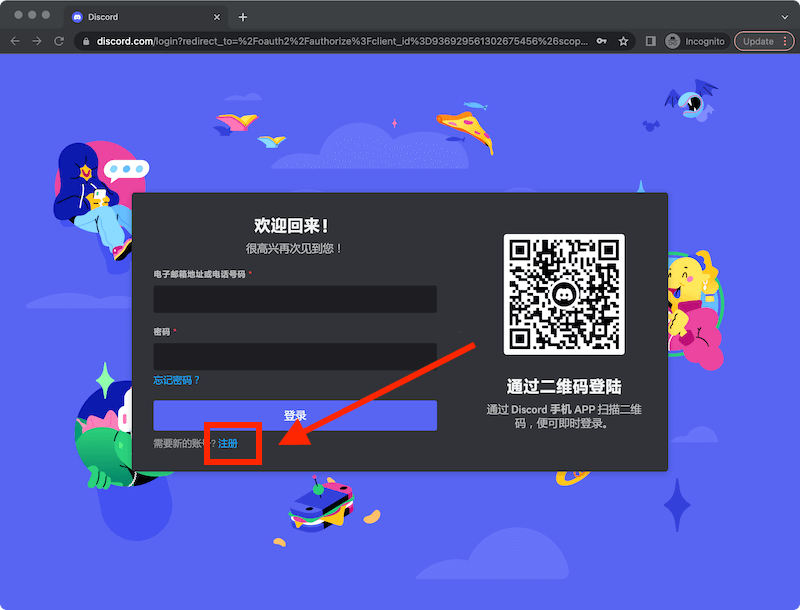800x610 pixels.
Task: Open the 注册 registration link
Action: point(228,442)
